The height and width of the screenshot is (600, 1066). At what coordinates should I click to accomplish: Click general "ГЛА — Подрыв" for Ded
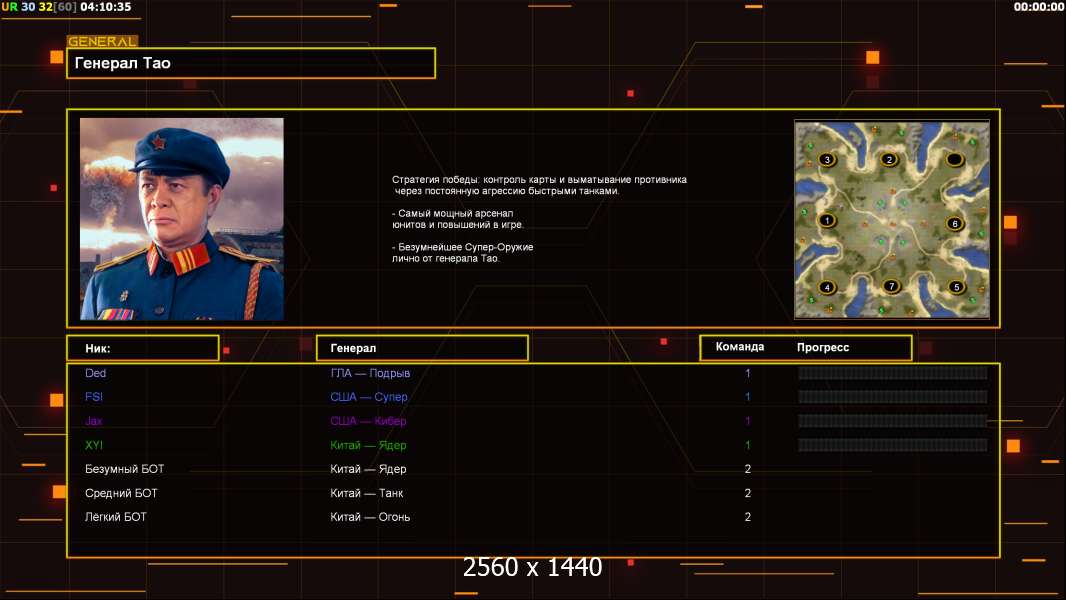[370, 373]
